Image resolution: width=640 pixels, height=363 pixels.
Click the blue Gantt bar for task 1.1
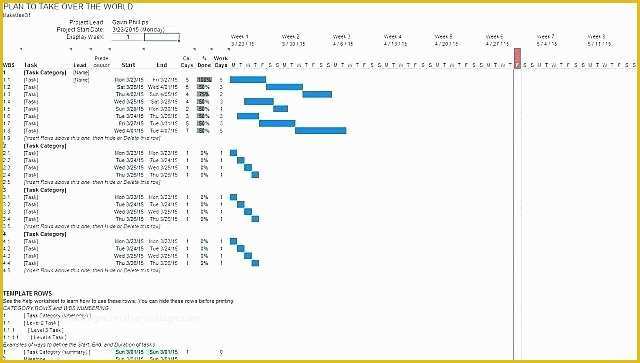(x=248, y=80)
